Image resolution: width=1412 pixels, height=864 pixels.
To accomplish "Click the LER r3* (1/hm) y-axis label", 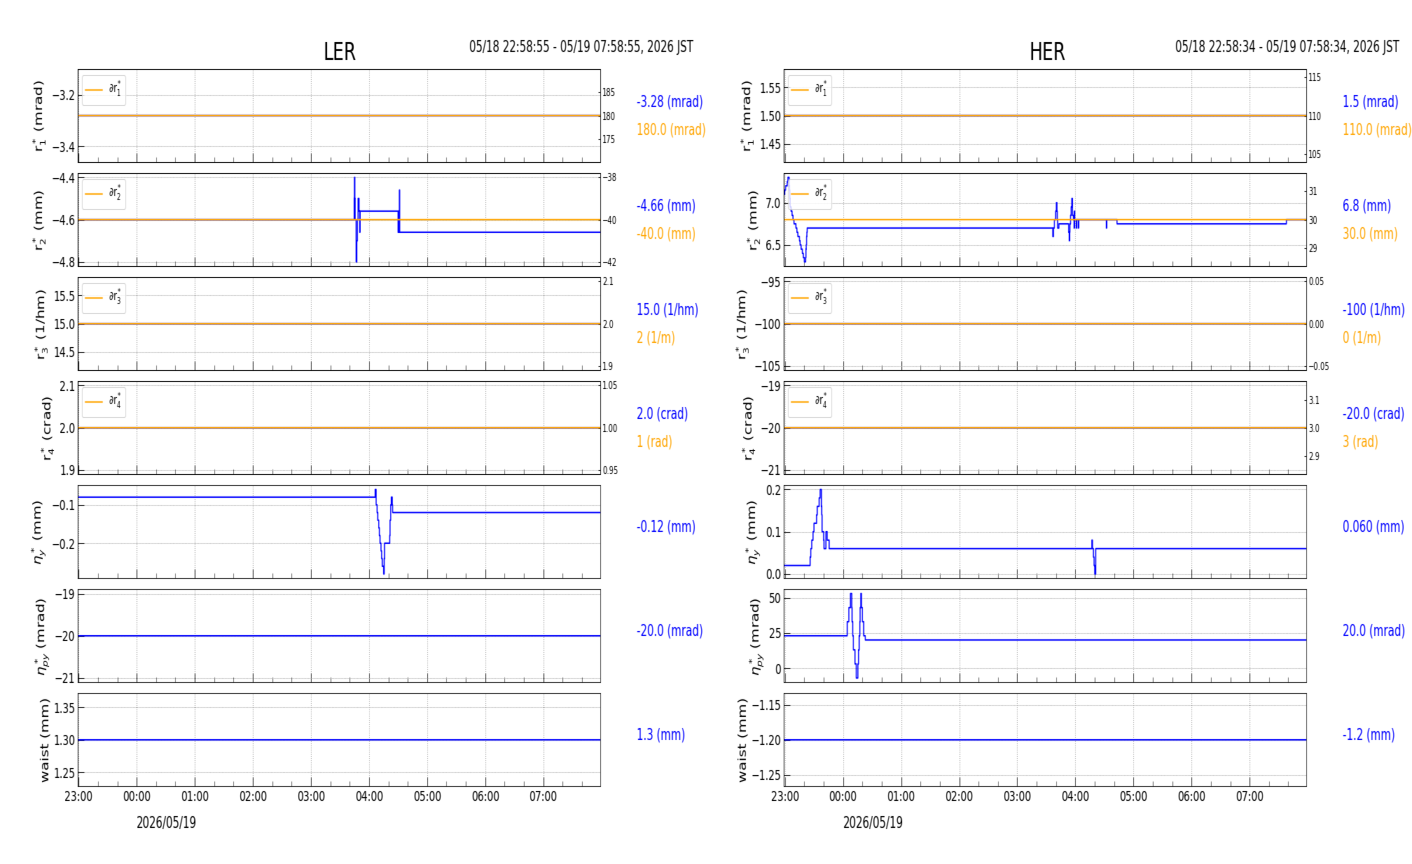I will (x=40, y=324).
